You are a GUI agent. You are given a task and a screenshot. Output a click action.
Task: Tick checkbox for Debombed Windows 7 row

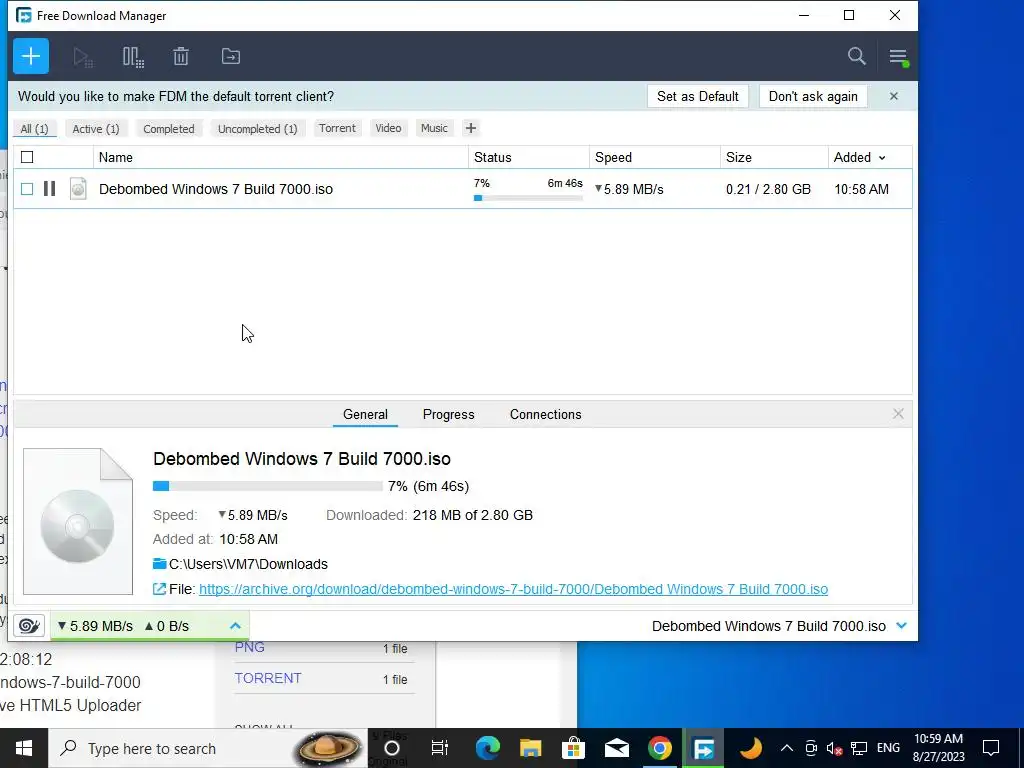(27, 189)
